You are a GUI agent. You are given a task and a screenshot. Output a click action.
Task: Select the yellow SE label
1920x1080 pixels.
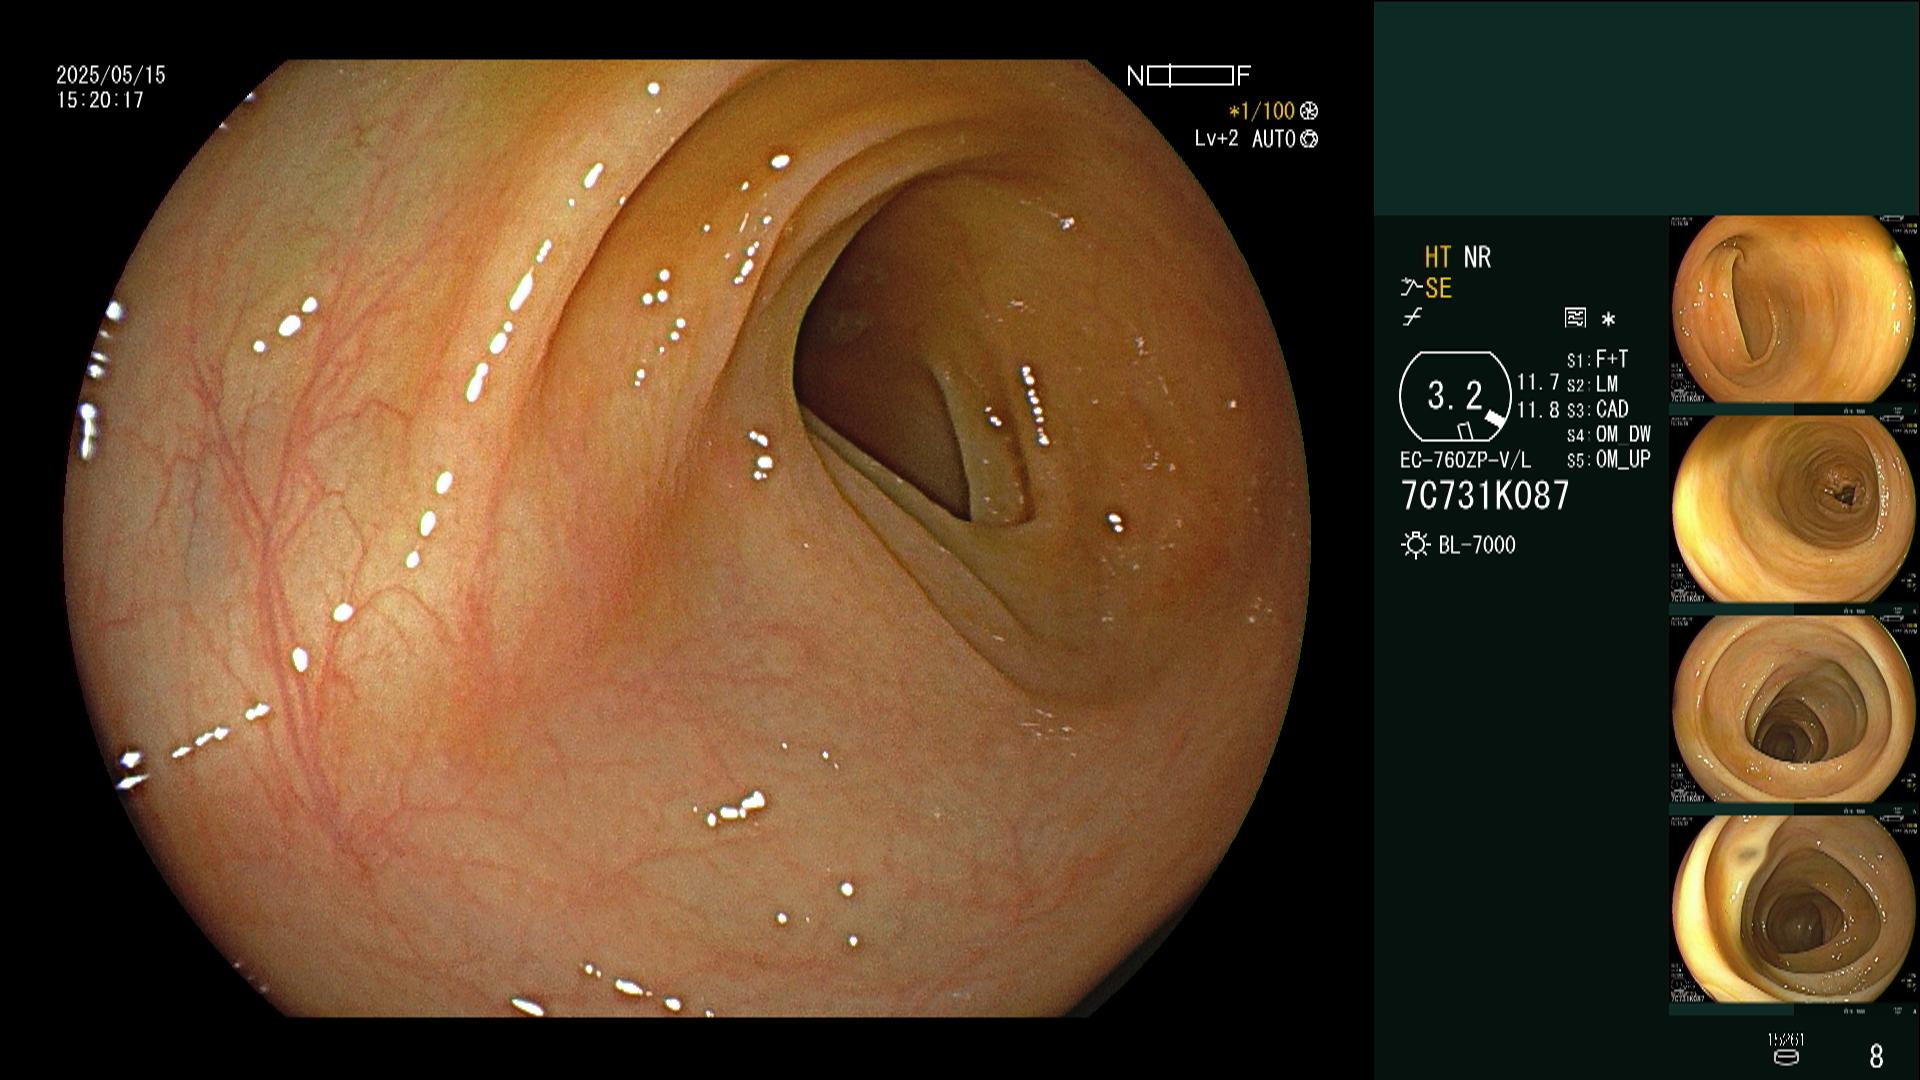[1438, 288]
